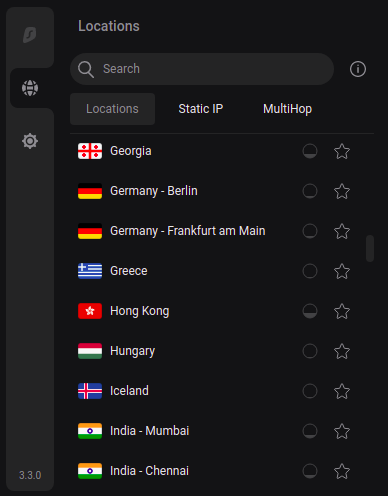The image size is (388, 496).
Task: Click the Surfshark logo in the sidebar
Action: tap(30, 35)
